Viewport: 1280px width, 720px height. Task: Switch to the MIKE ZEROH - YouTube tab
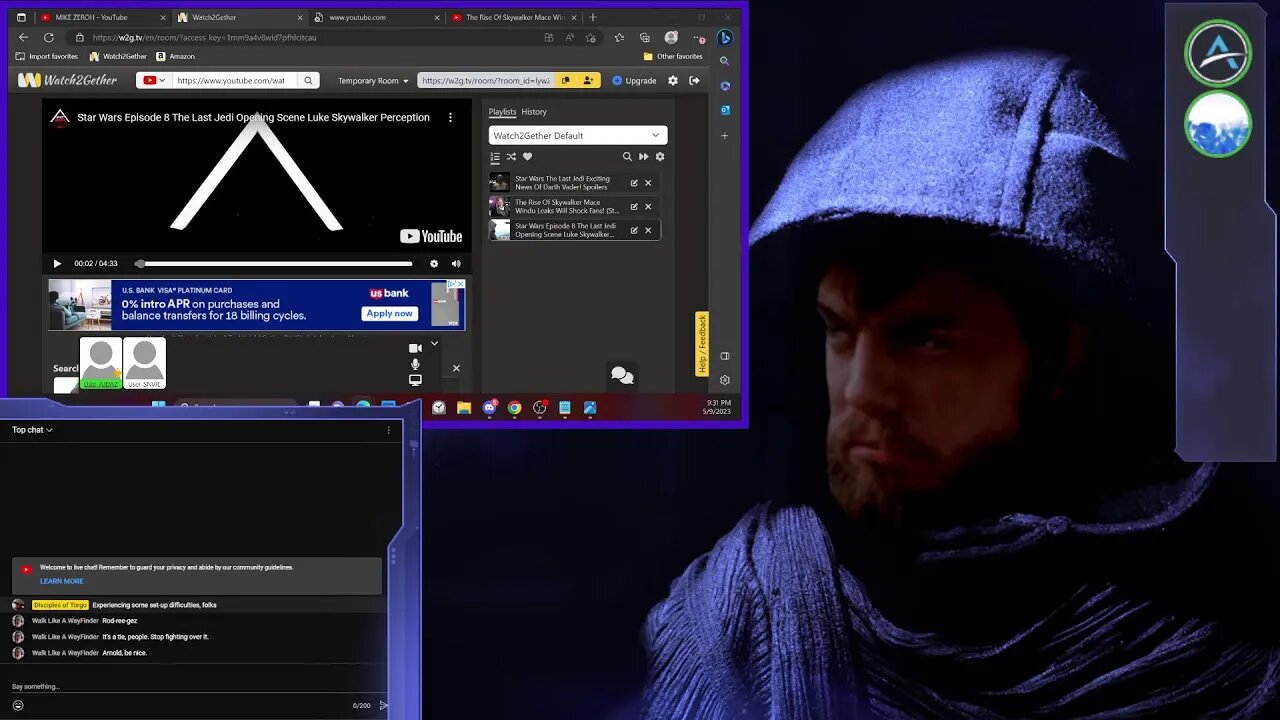98,17
